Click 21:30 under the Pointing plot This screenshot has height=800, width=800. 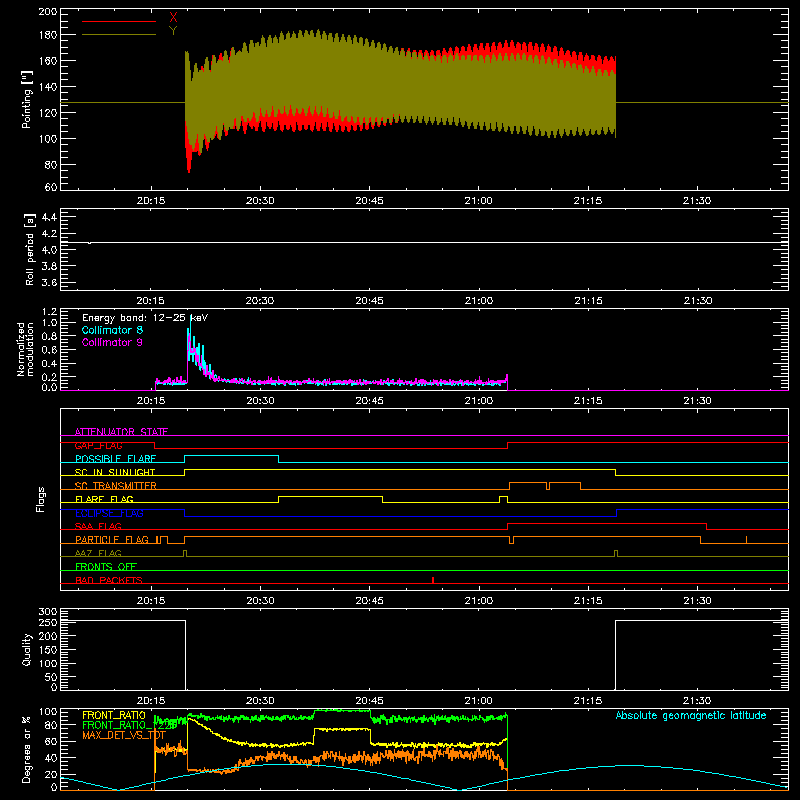click(697, 201)
